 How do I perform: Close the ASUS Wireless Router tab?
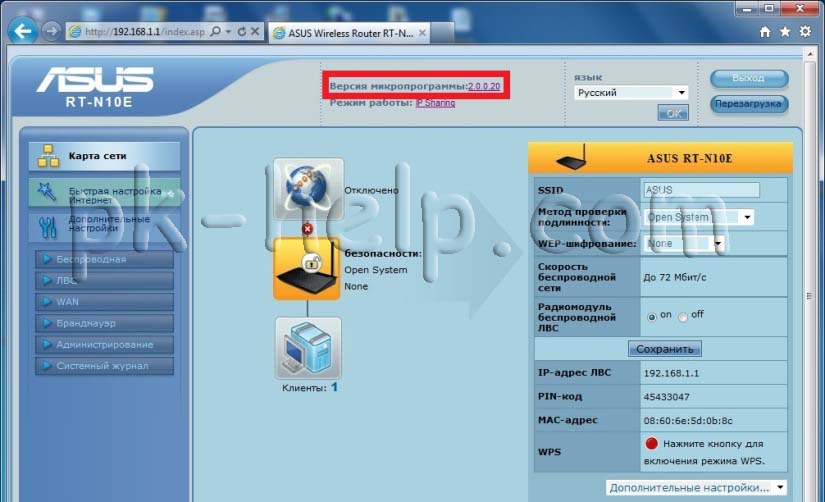coord(422,33)
